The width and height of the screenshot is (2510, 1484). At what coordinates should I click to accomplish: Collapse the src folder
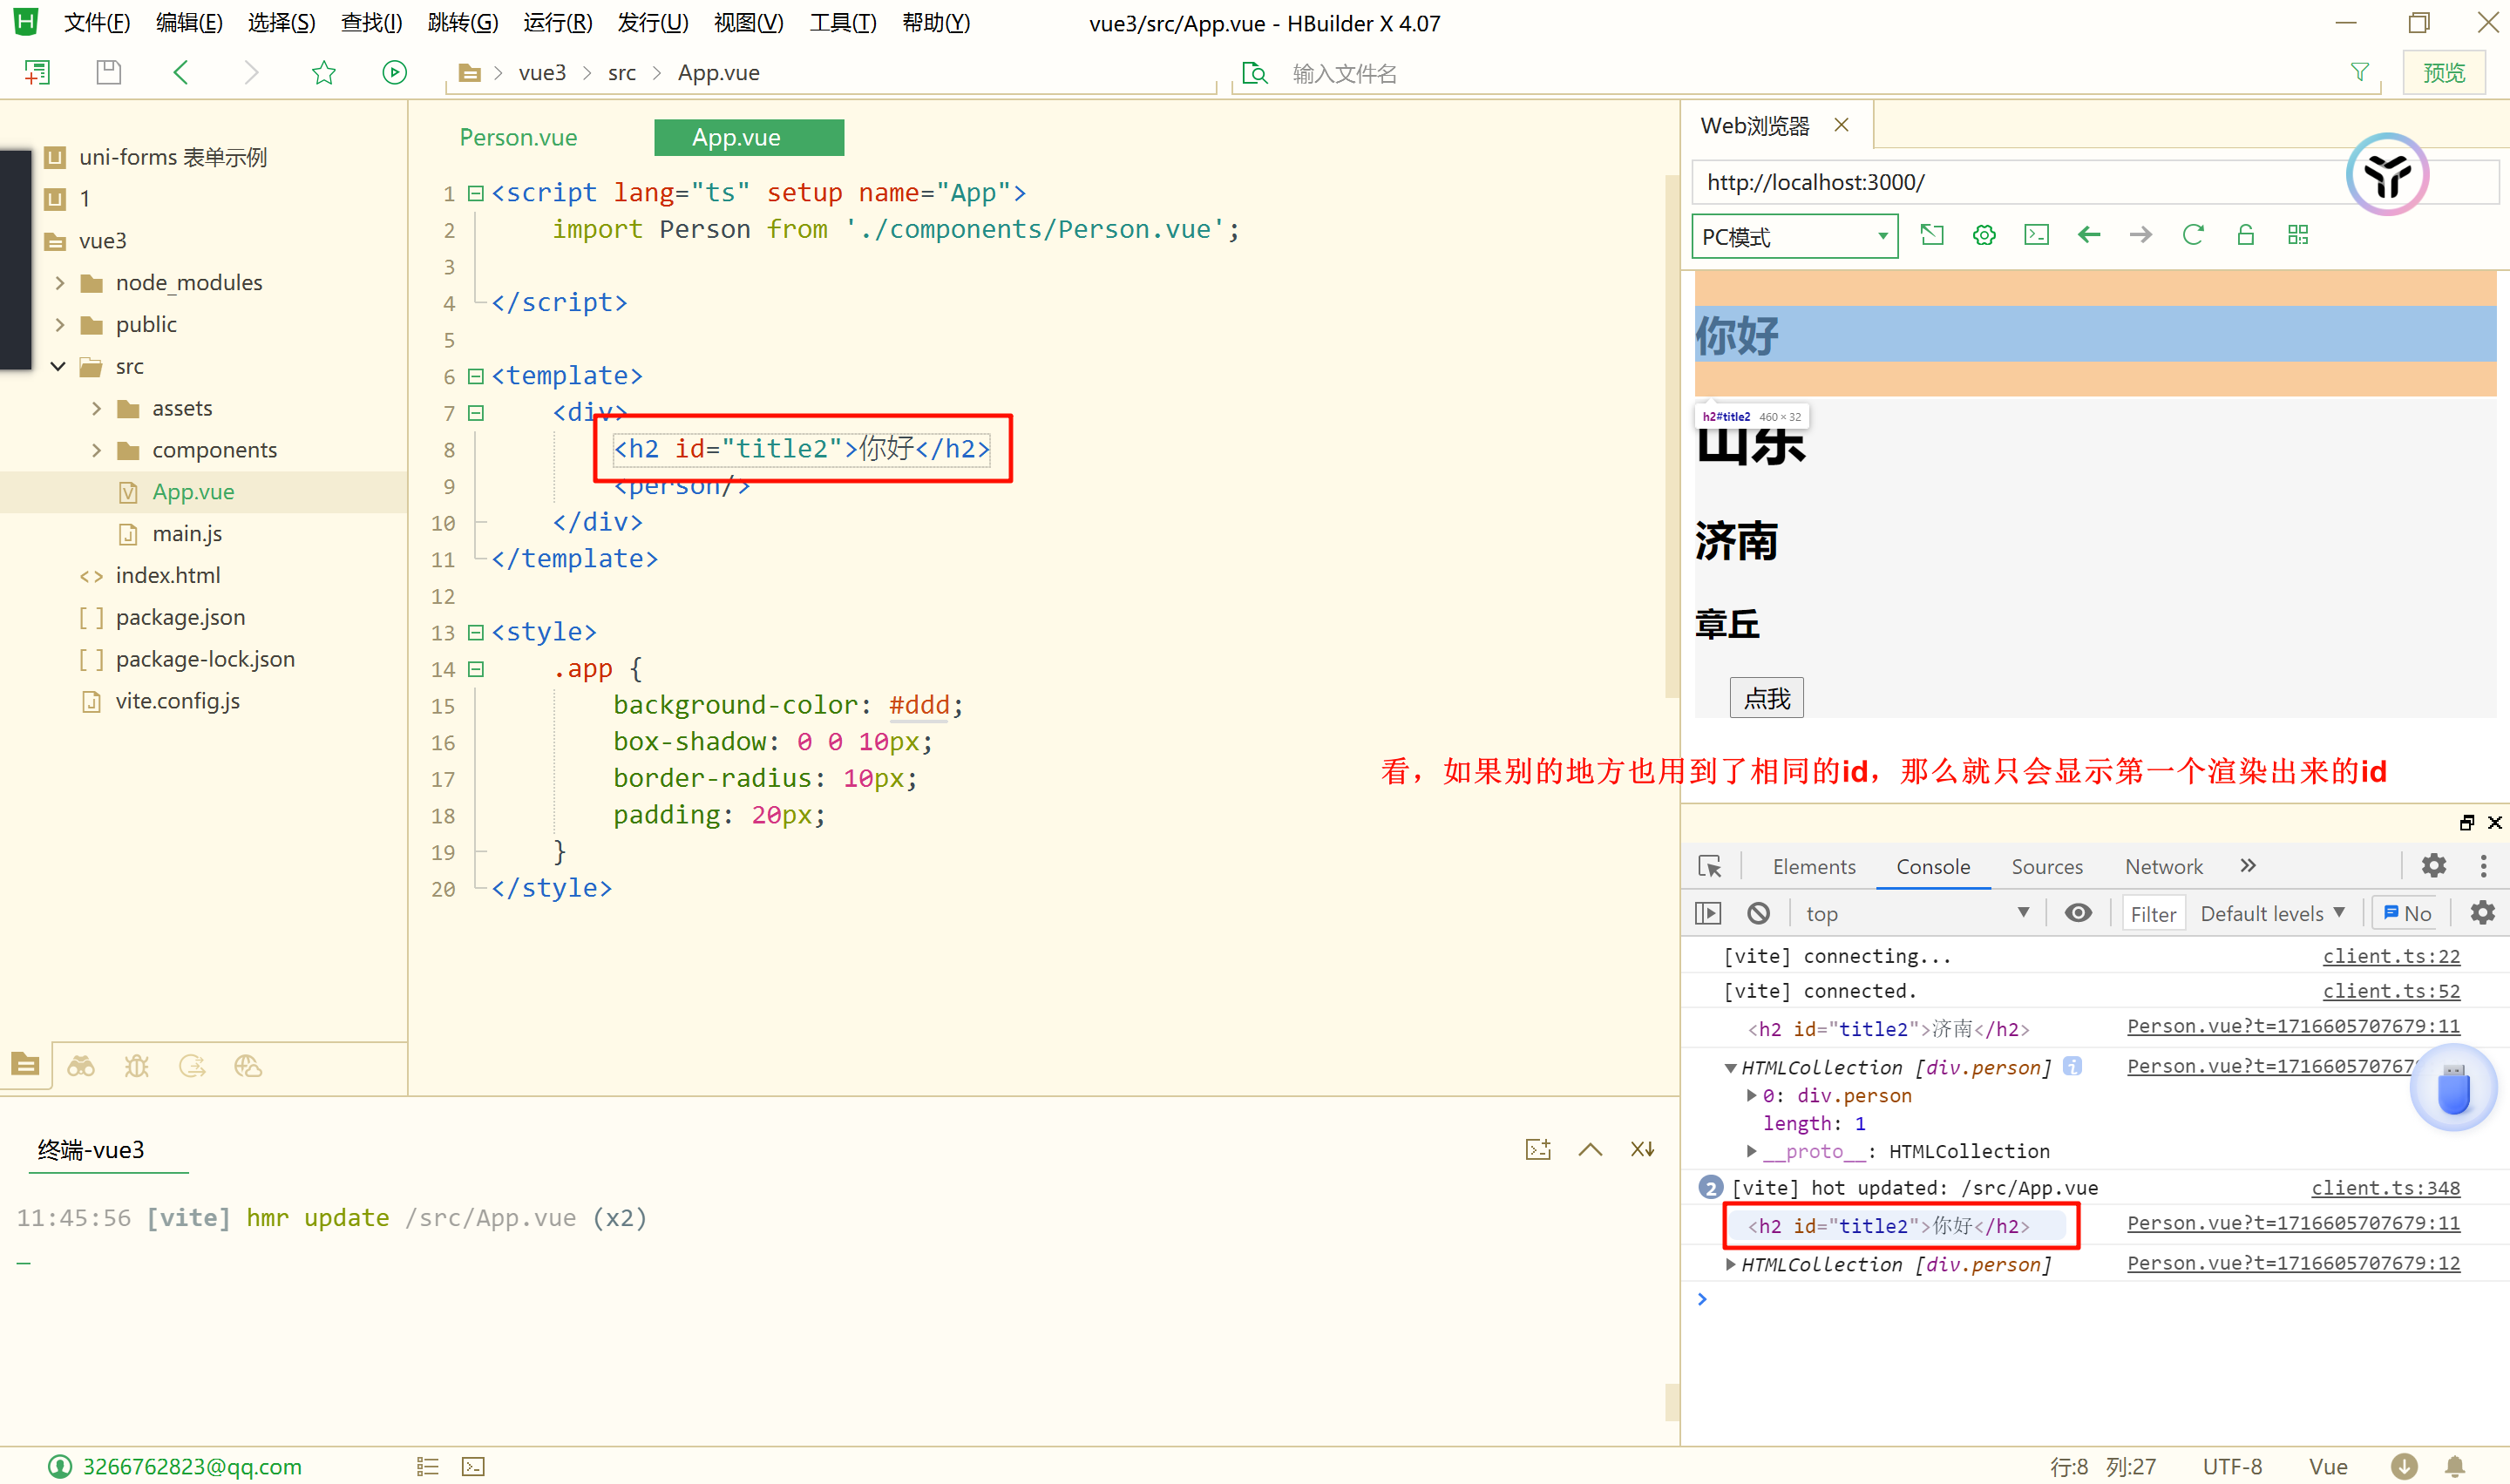58,366
